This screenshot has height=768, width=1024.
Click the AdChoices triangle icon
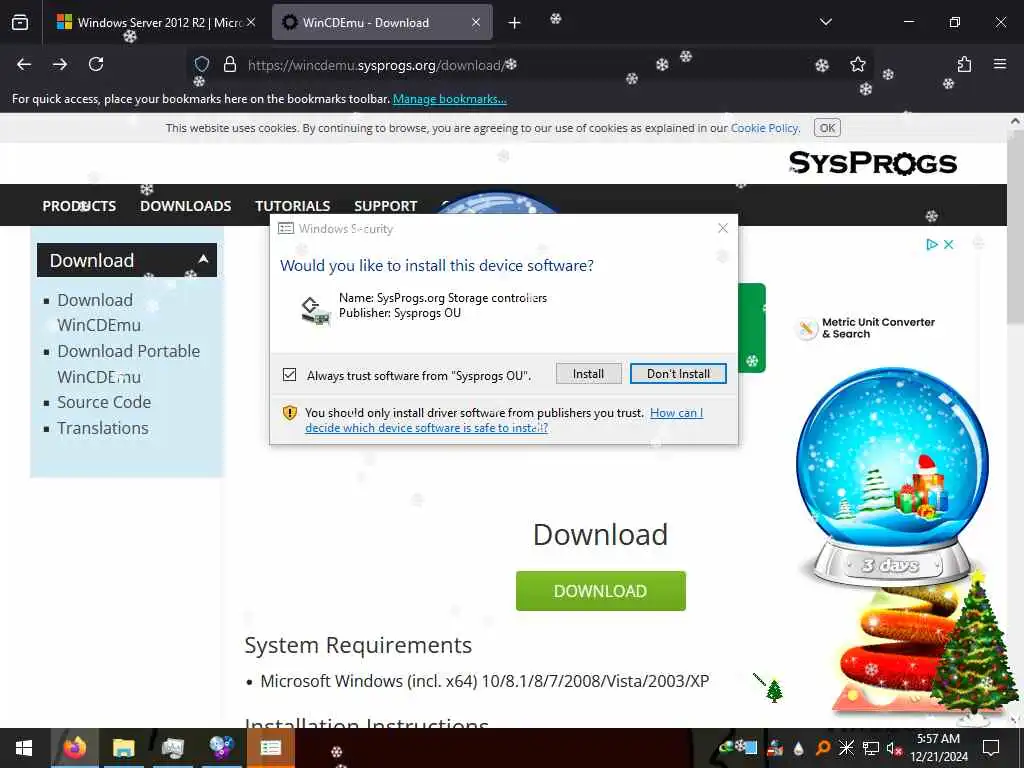pos(931,244)
